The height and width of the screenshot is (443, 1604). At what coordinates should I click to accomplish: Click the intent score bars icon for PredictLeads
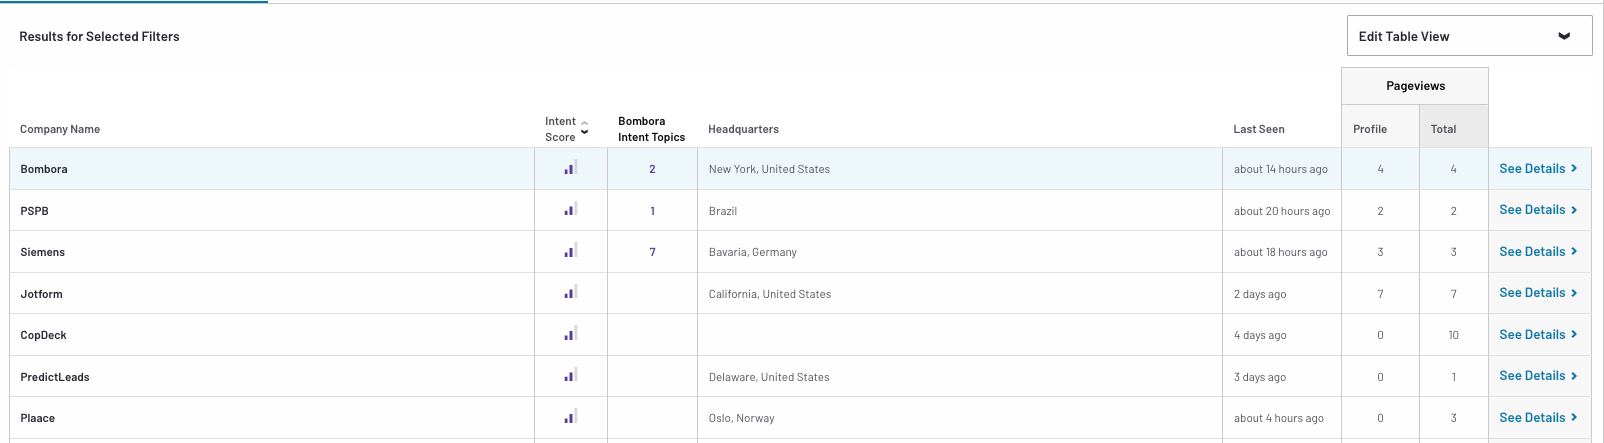(x=570, y=376)
